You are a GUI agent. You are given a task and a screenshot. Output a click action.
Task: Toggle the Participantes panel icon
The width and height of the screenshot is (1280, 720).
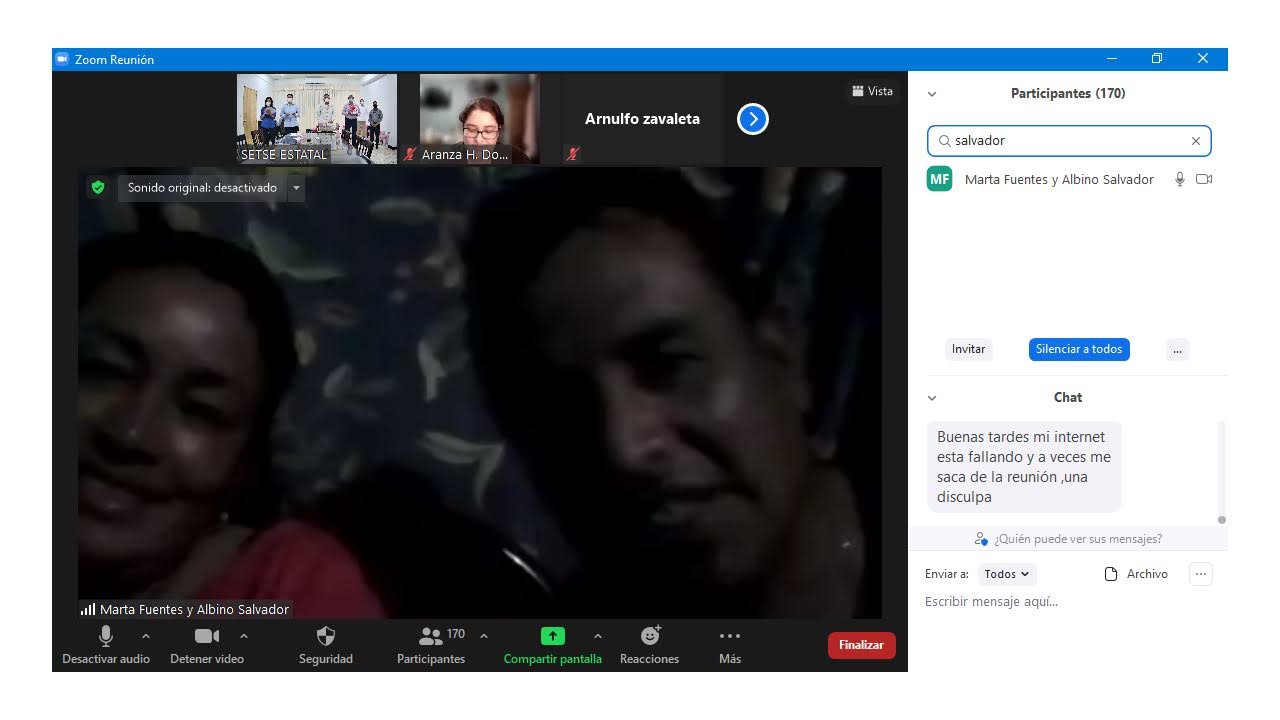click(431, 636)
